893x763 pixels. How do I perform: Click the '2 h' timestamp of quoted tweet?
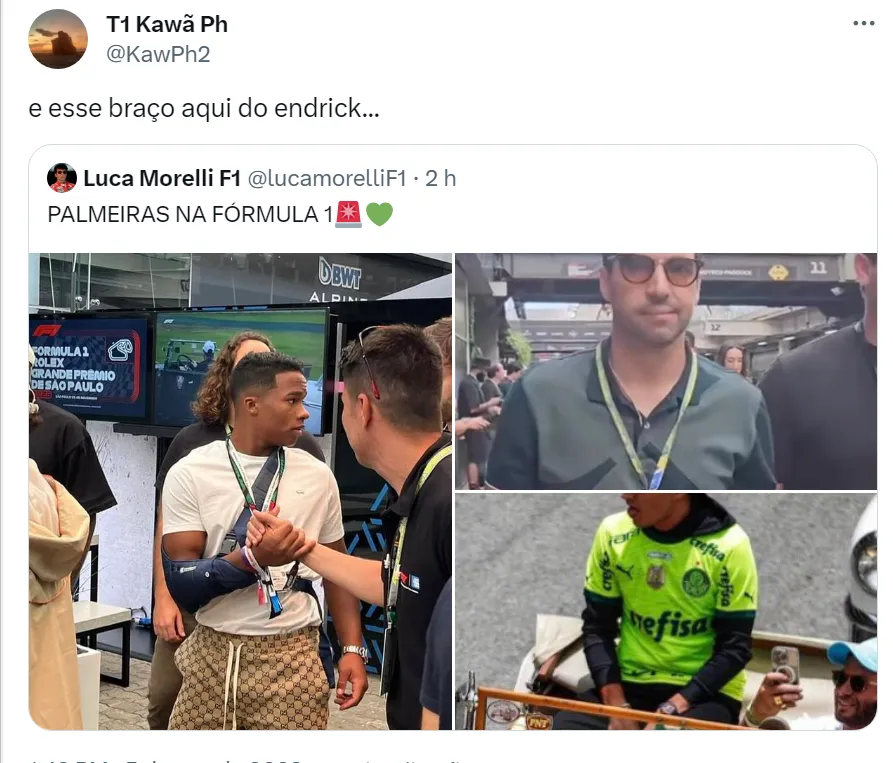pyautogui.click(x=441, y=178)
